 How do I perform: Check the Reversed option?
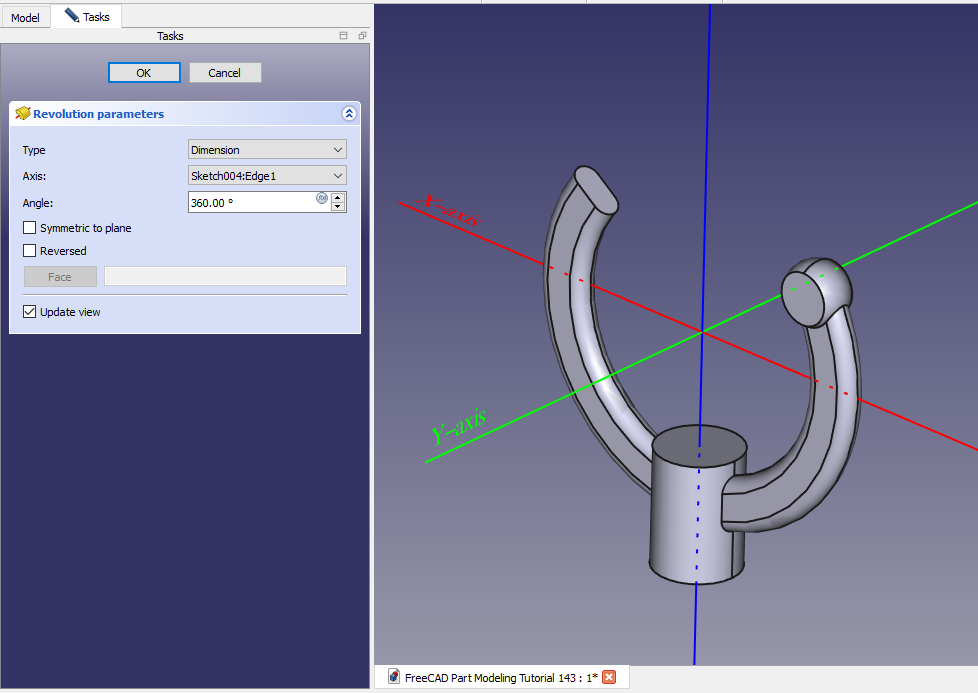pyautogui.click(x=30, y=251)
